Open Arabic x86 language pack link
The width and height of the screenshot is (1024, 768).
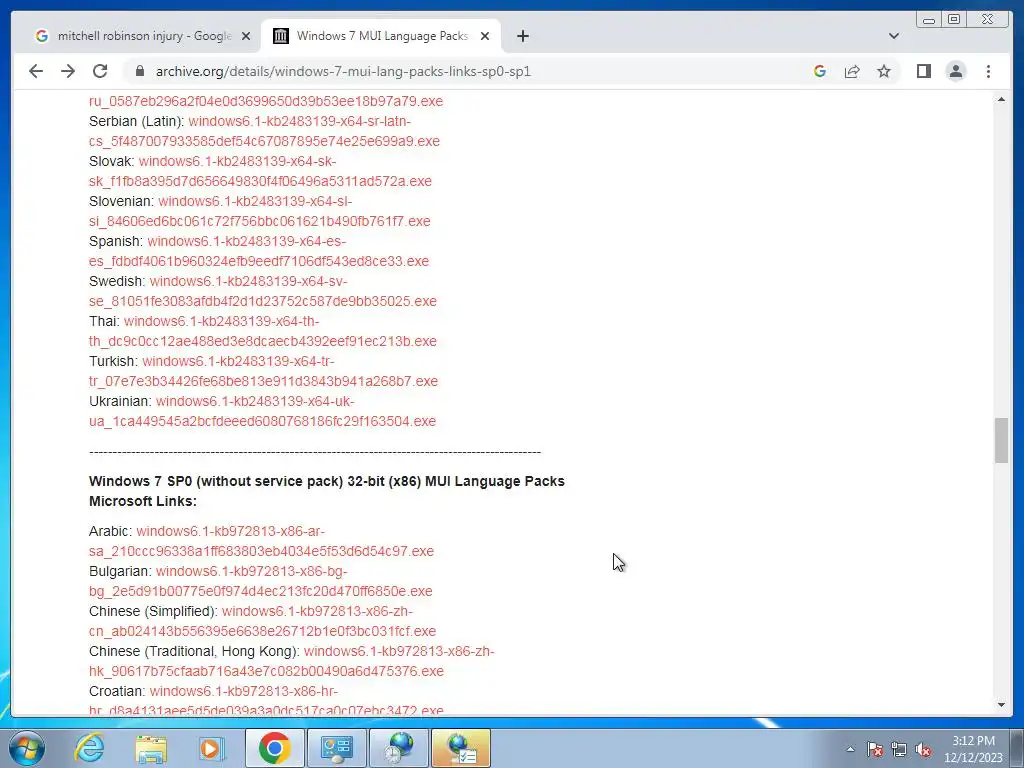261,541
